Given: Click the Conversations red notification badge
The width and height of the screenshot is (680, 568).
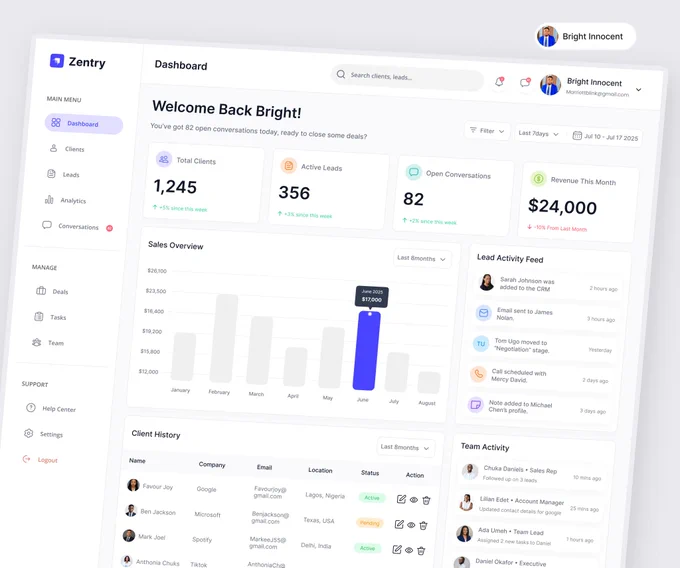Looking at the screenshot, I should [110, 228].
